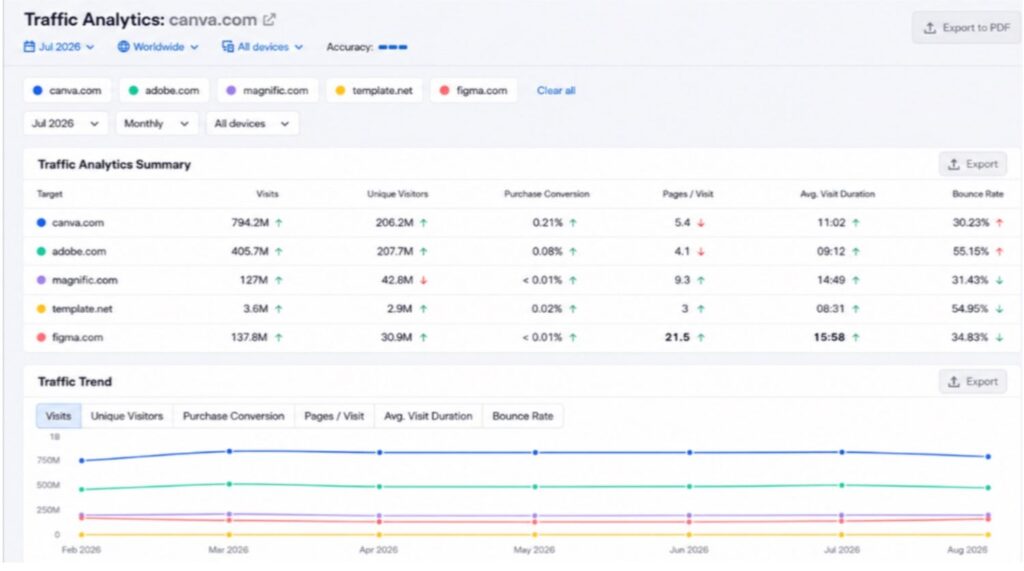1024x571 pixels.
Task: Open the boxed Jul 2026 dropdown under the competitor chips
Action: coord(65,123)
